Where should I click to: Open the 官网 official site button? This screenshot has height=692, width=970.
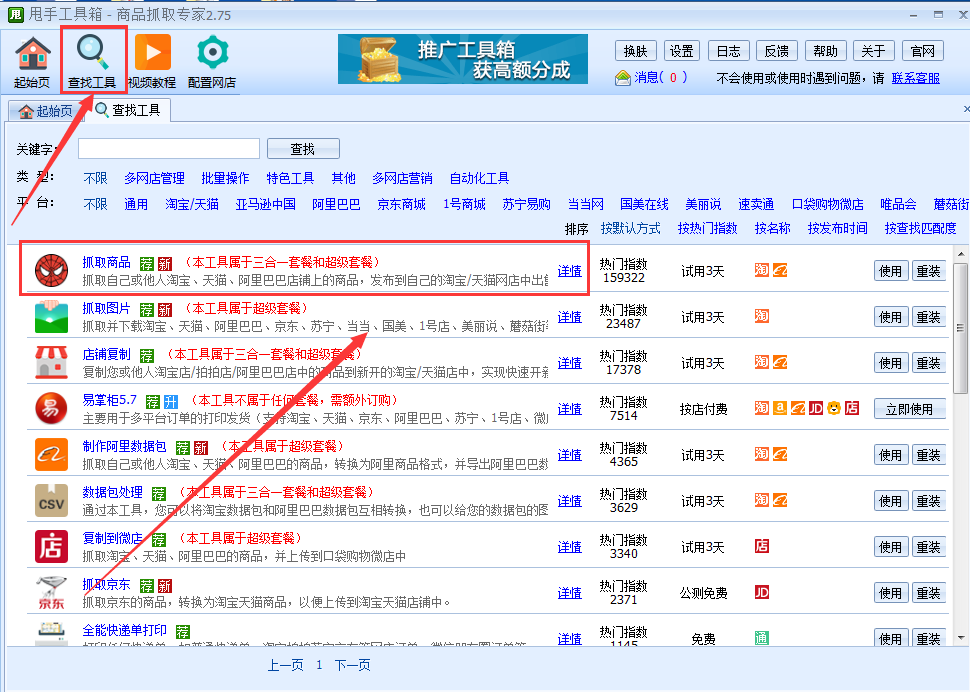point(923,51)
